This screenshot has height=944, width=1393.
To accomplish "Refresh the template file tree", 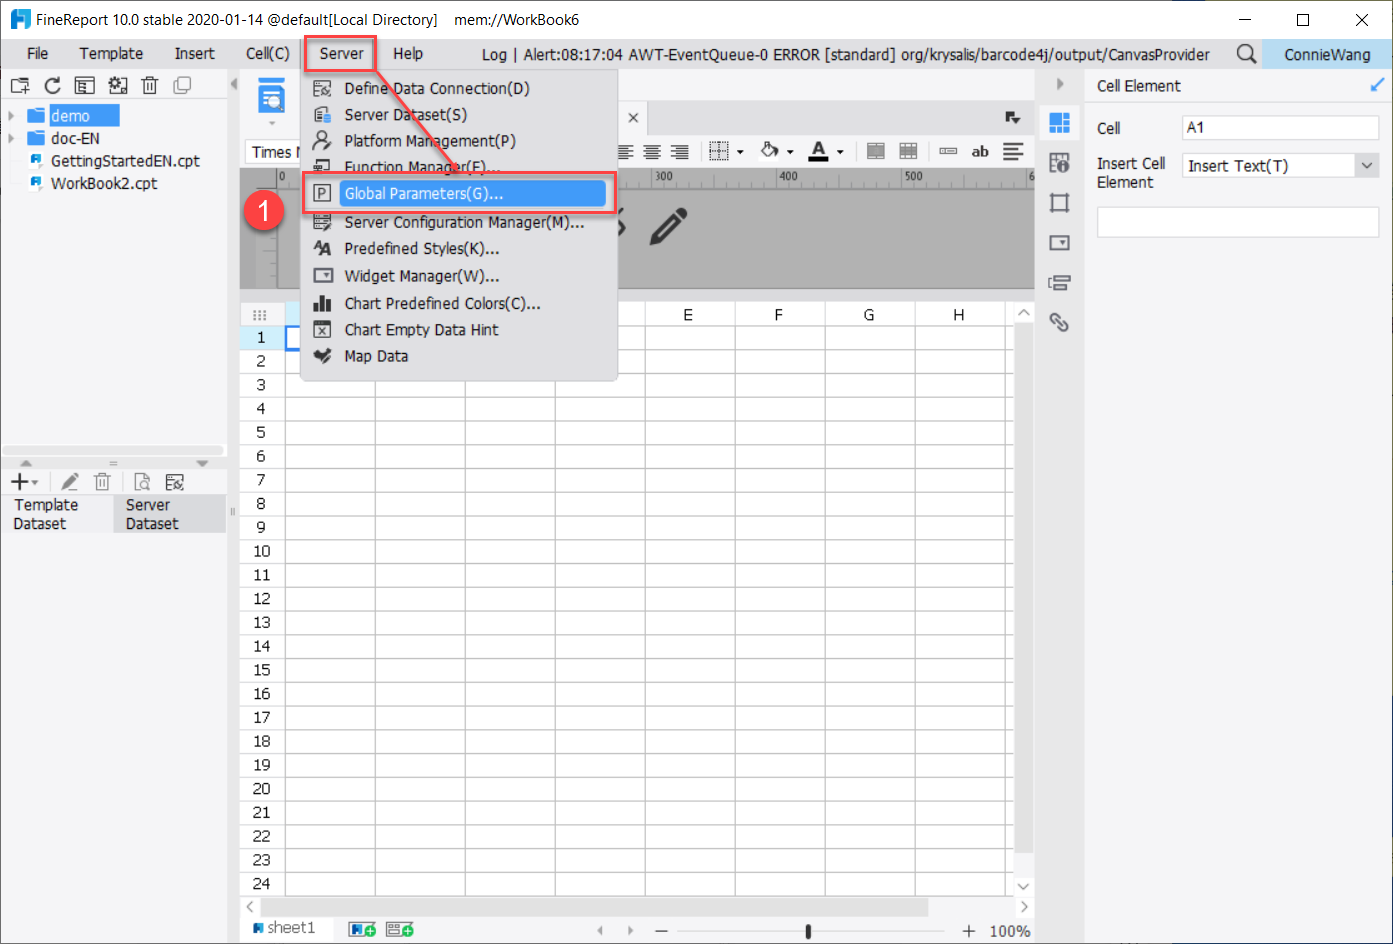I will coord(52,86).
